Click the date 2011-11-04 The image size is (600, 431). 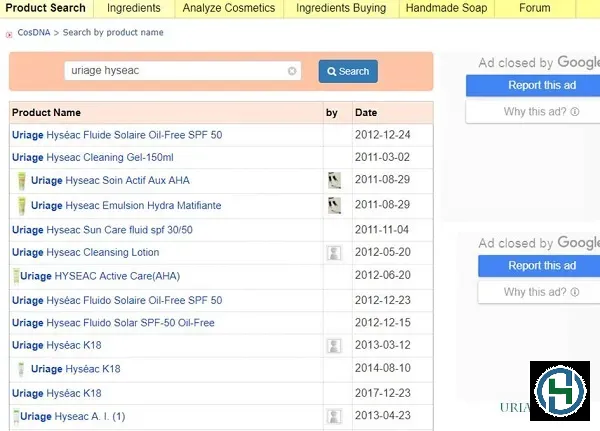click(382, 230)
